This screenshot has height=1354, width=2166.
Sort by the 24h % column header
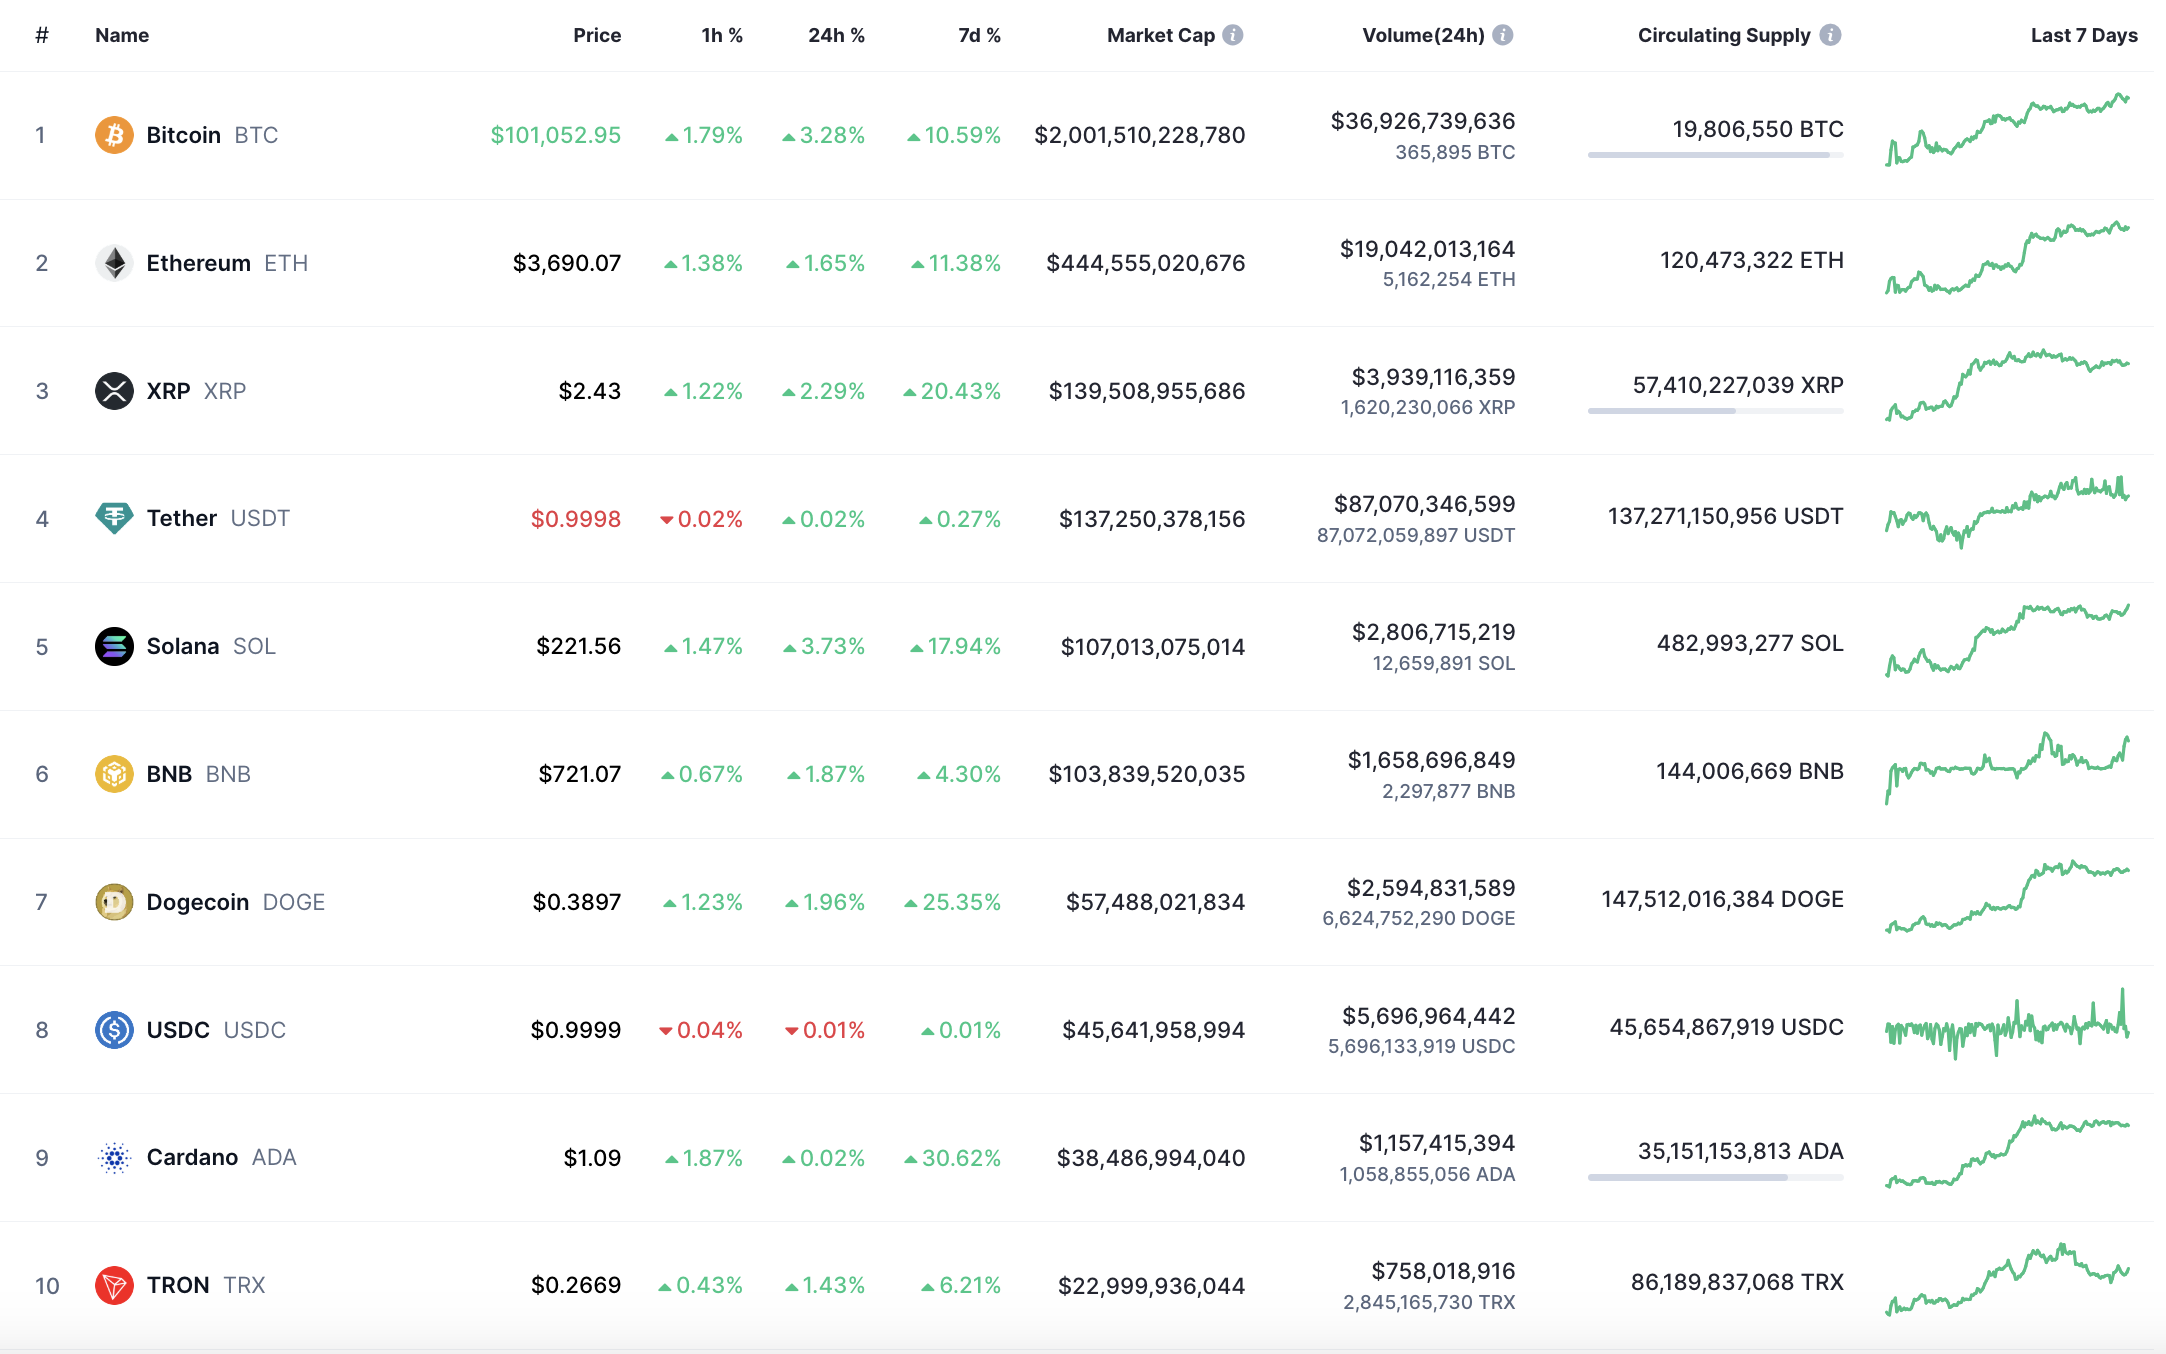pyautogui.click(x=836, y=35)
